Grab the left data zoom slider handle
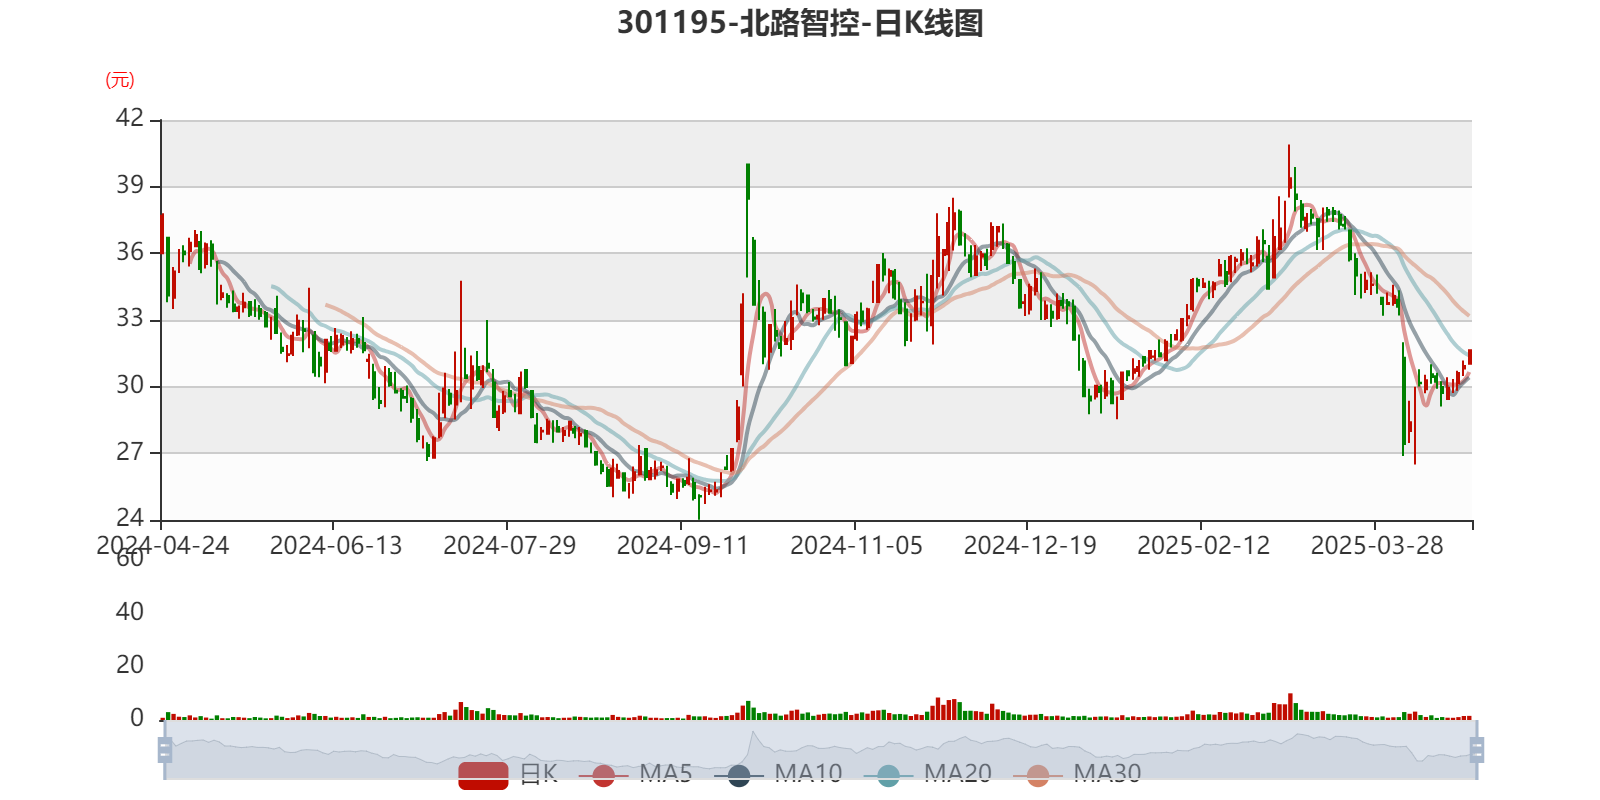 tap(165, 750)
